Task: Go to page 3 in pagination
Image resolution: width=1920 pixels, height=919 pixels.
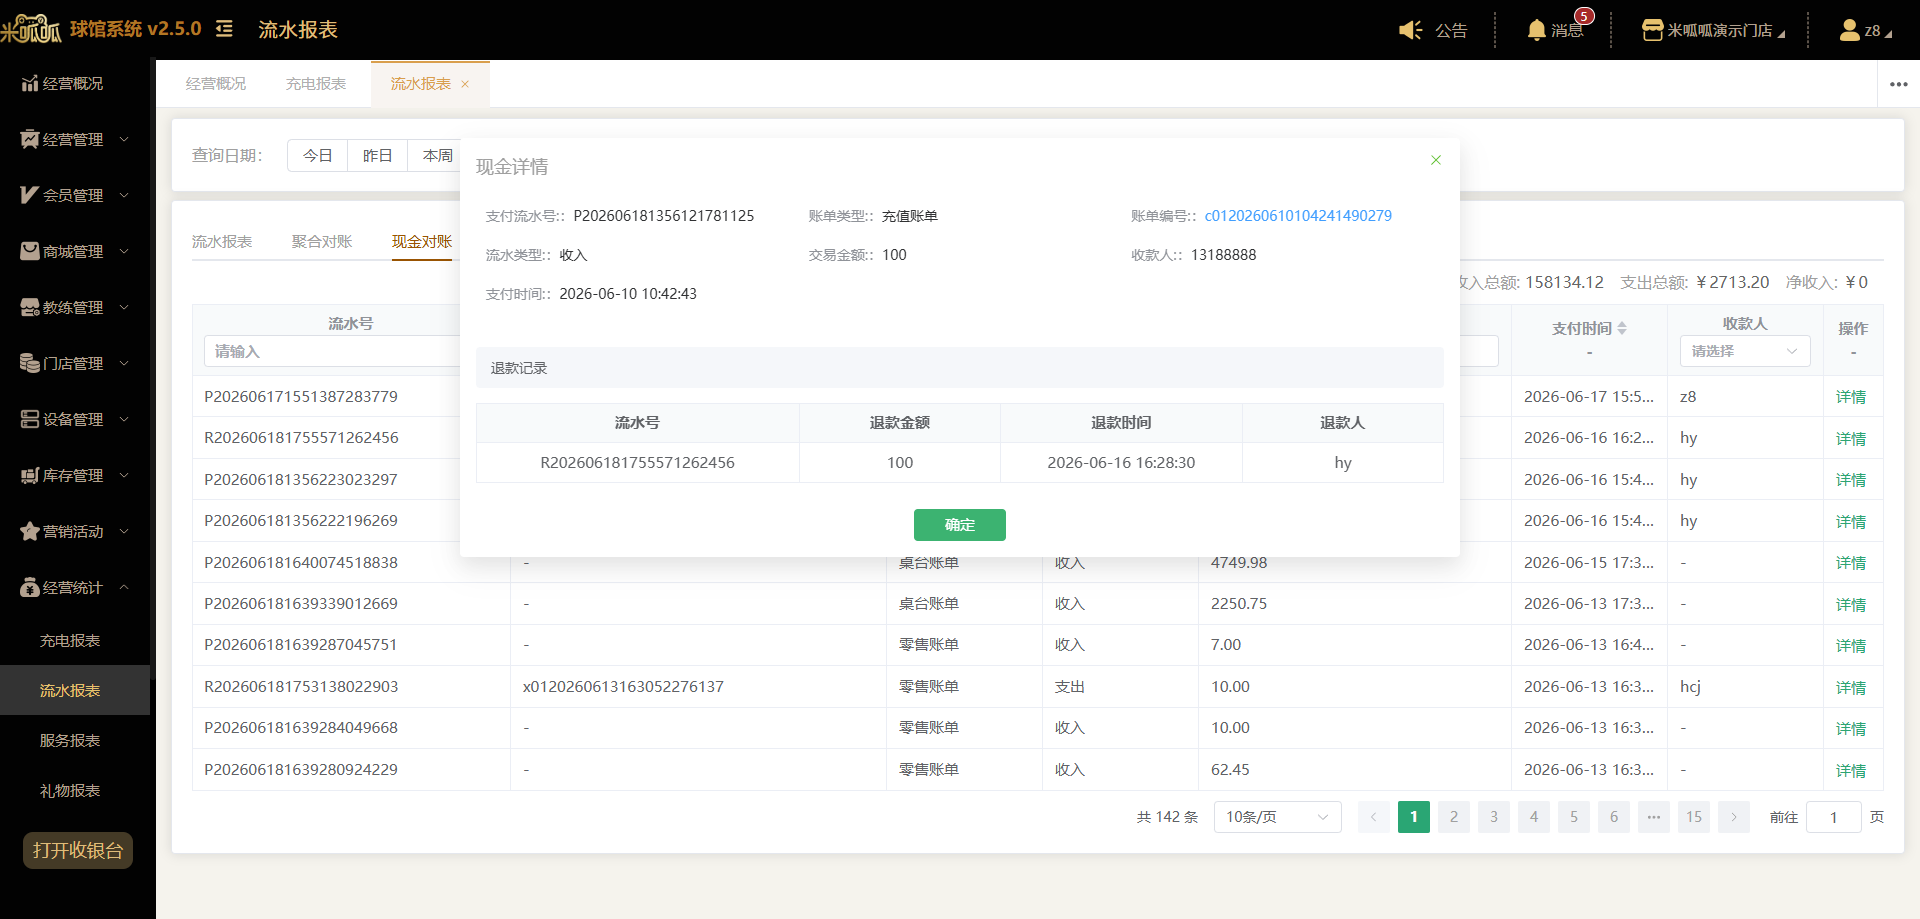Action: coord(1494,817)
